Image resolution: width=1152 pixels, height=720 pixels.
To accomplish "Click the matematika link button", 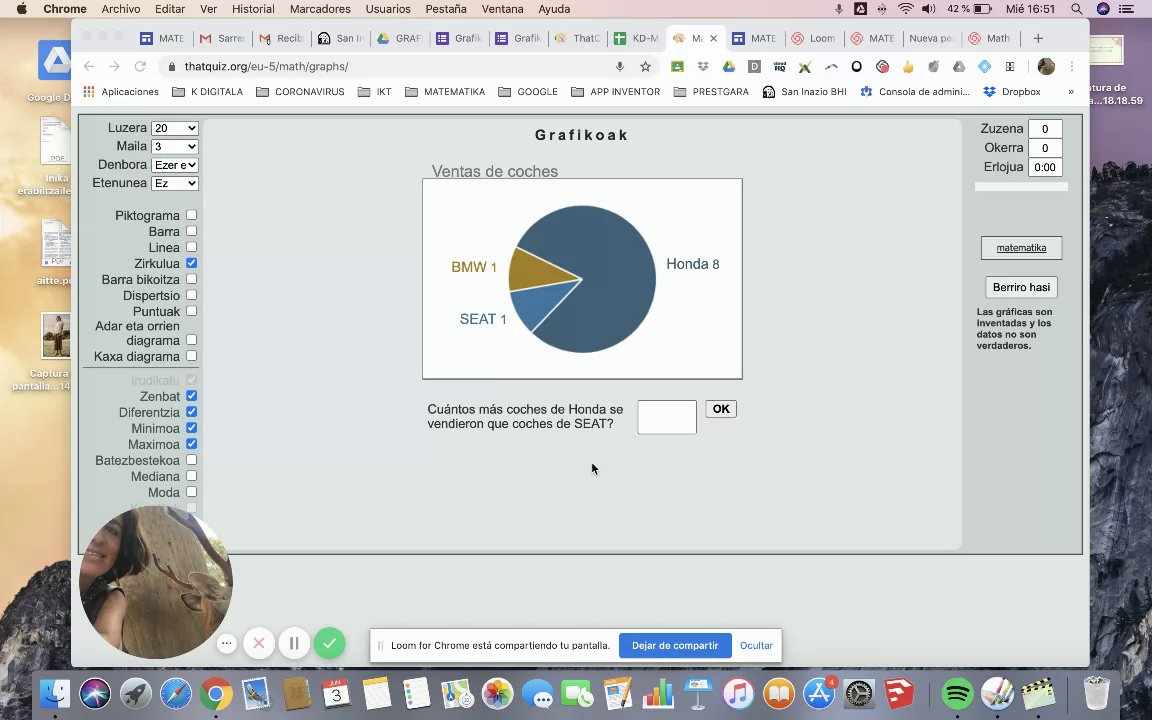I will [x=1021, y=248].
